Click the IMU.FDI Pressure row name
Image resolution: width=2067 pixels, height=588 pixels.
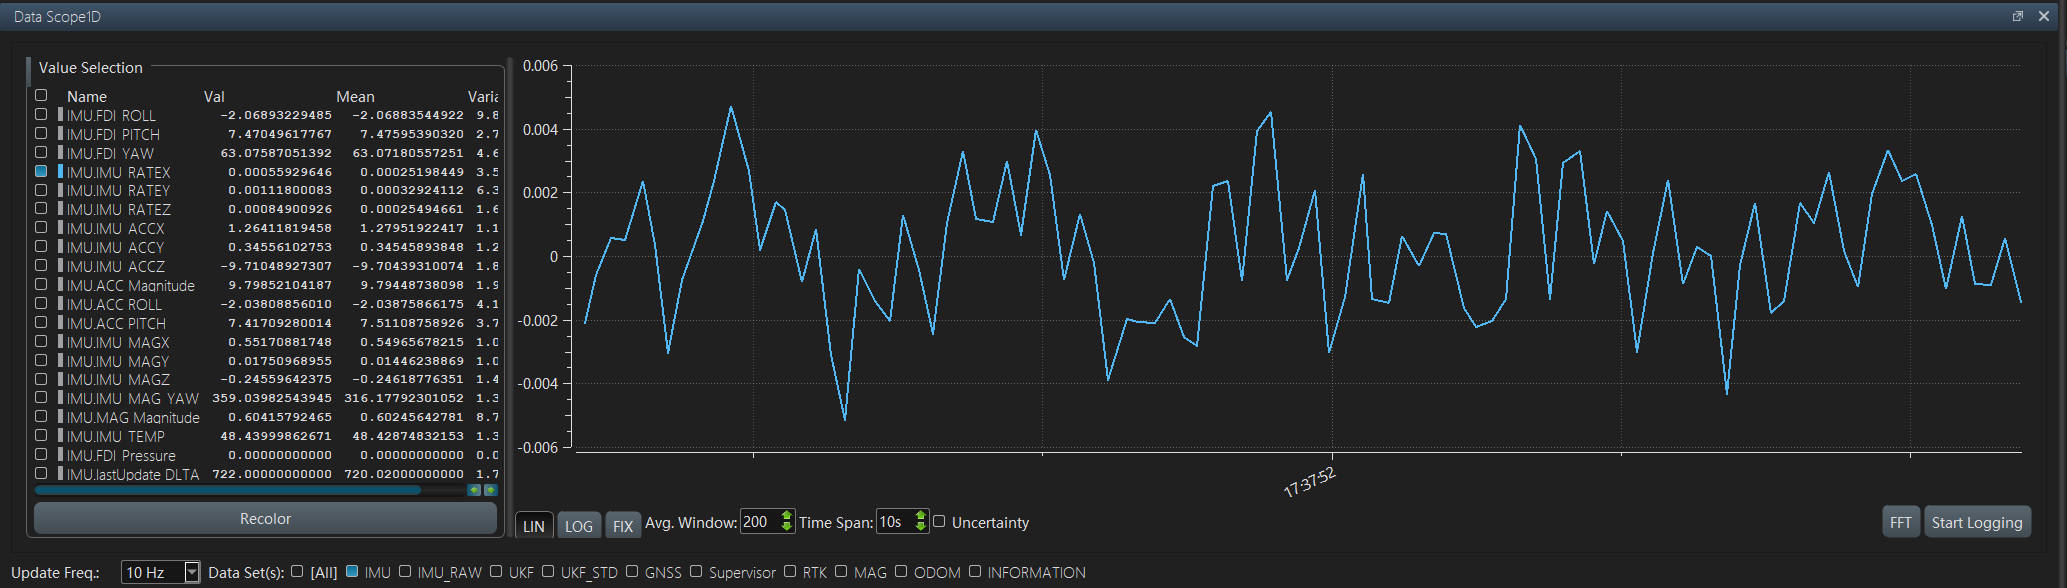tap(121, 456)
